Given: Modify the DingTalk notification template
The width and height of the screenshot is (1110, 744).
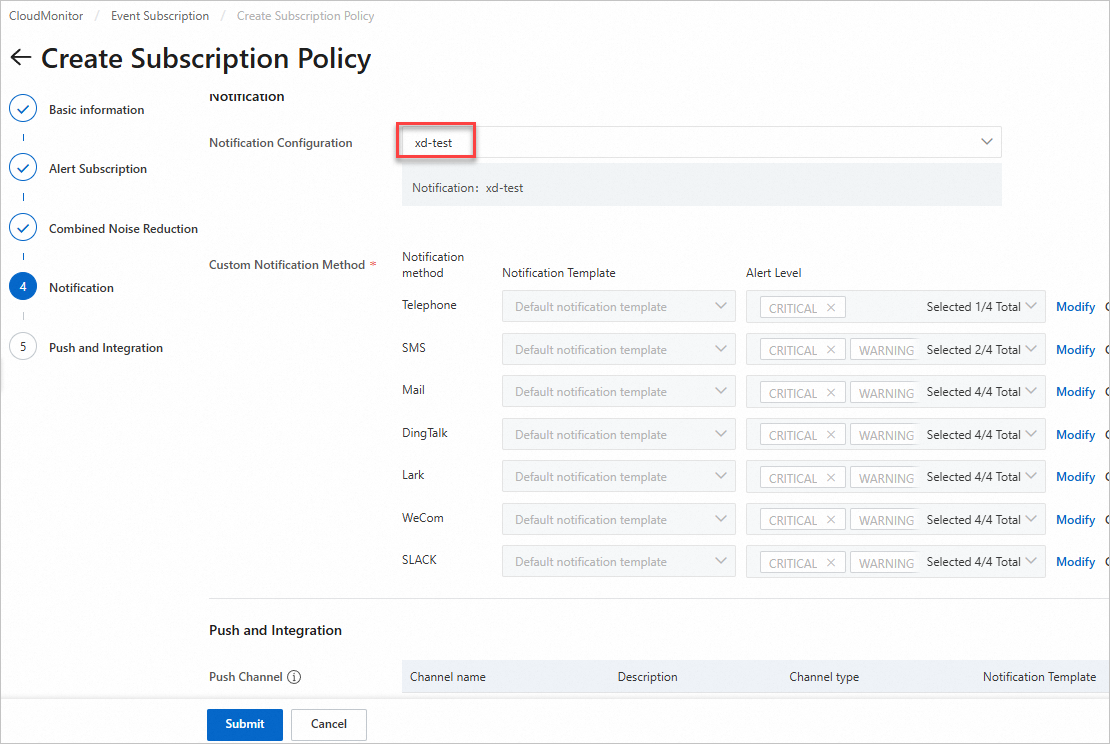Looking at the screenshot, I should pos(1075,435).
